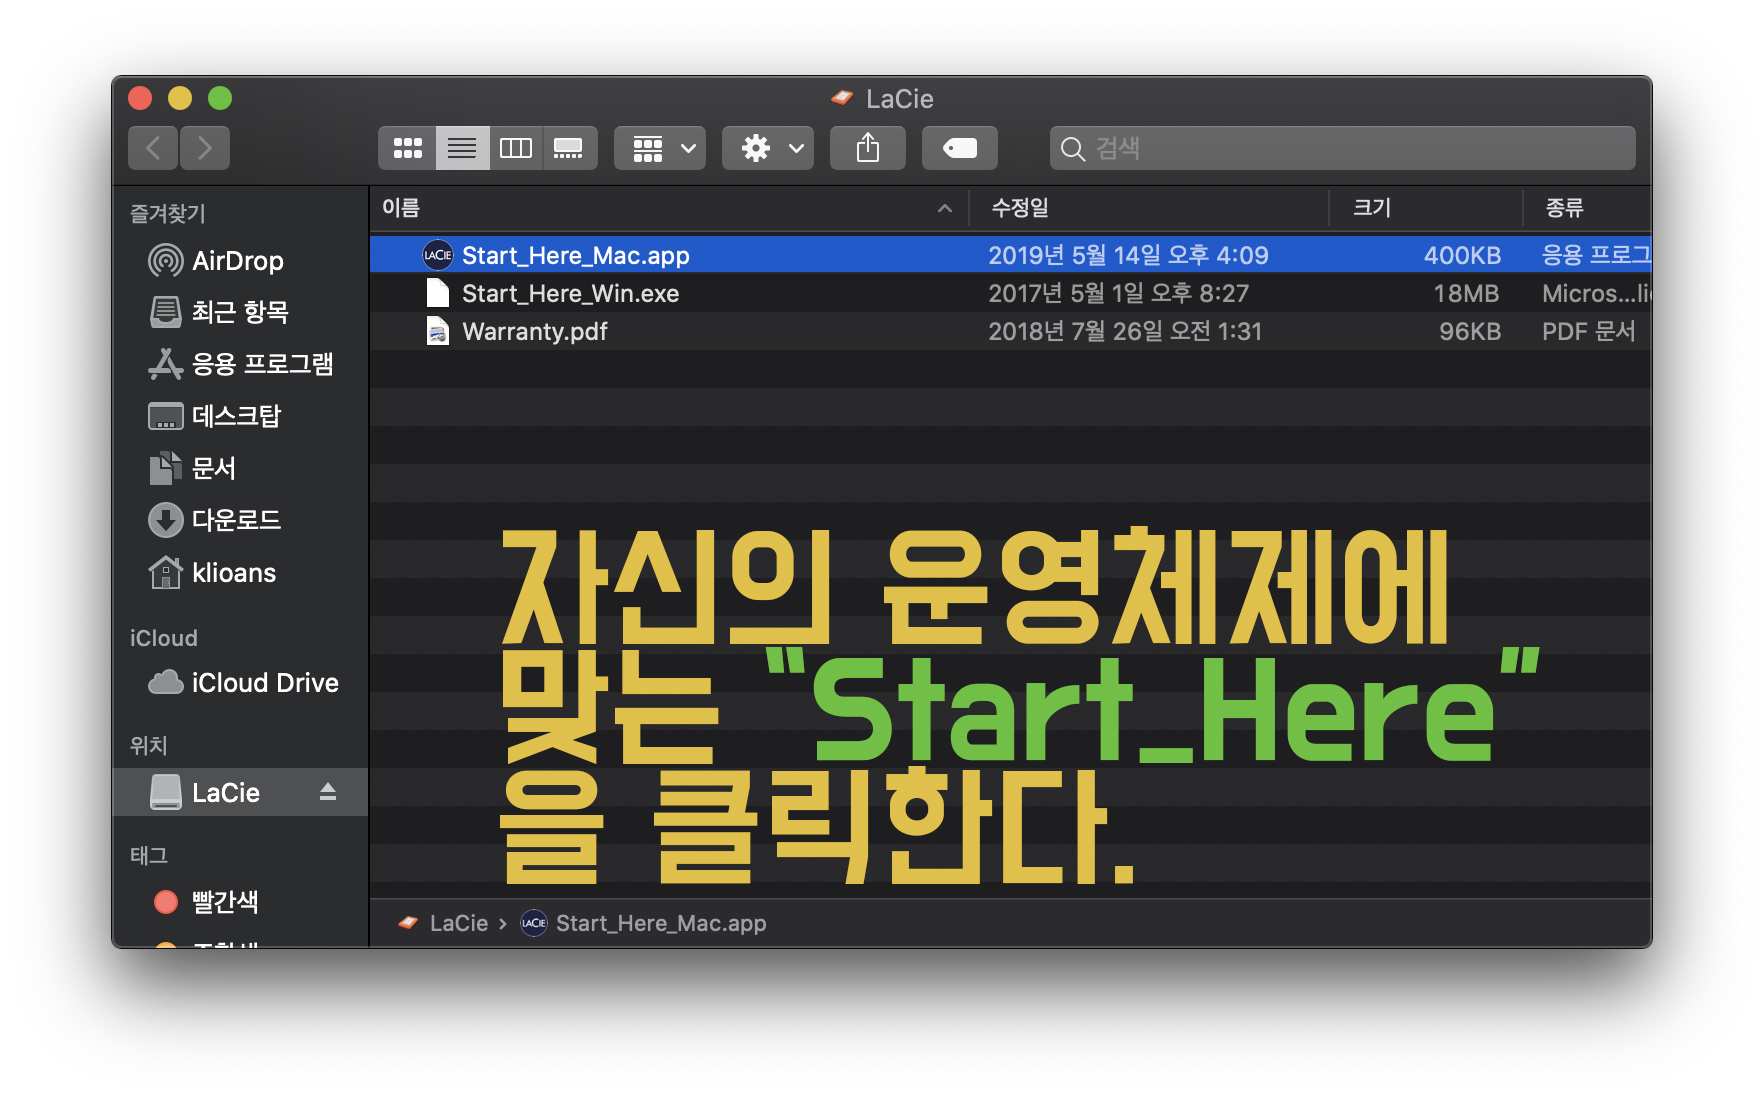1764x1096 pixels.
Task: Click the 2018년 7월 26일 date cell
Action: tap(1125, 331)
